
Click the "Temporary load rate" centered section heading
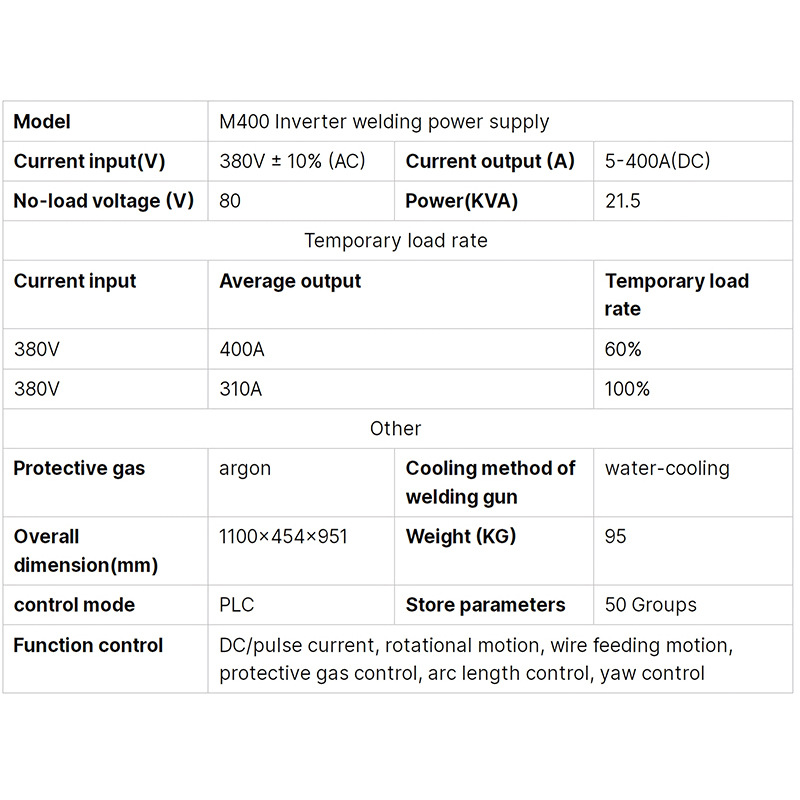[396, 241]
